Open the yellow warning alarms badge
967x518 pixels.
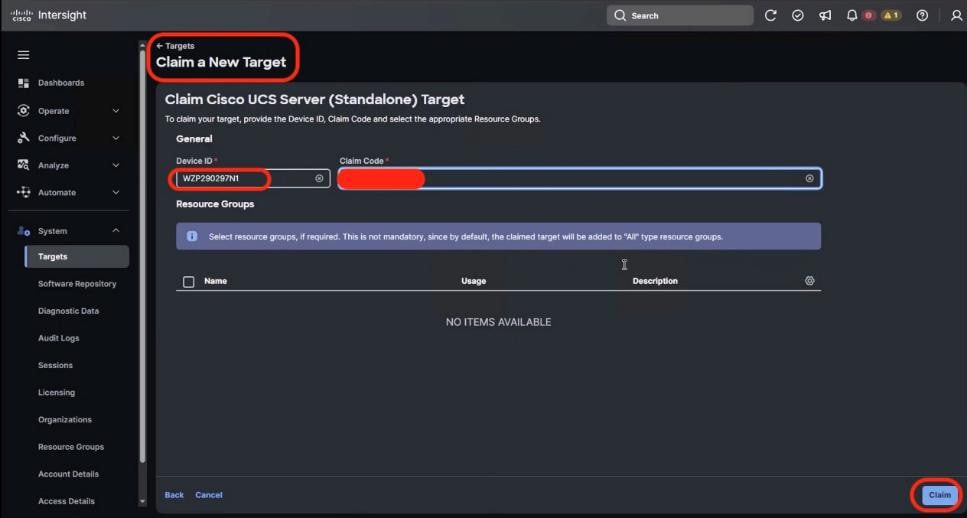(892, 15)
